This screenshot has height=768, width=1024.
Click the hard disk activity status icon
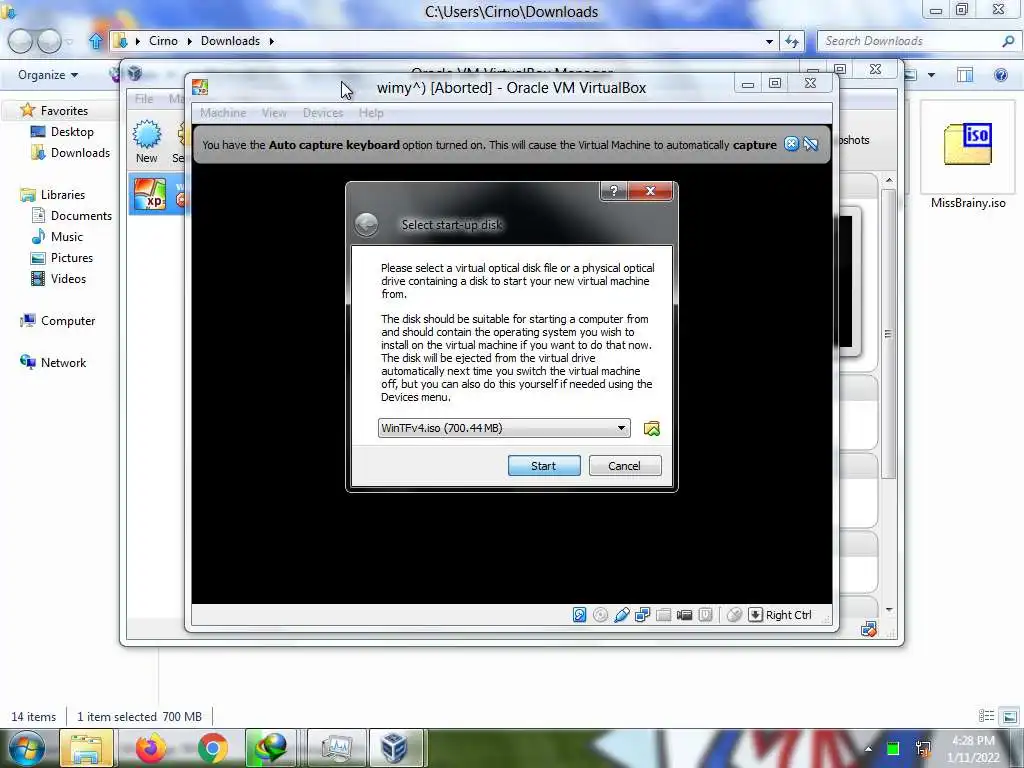point(579,615)
